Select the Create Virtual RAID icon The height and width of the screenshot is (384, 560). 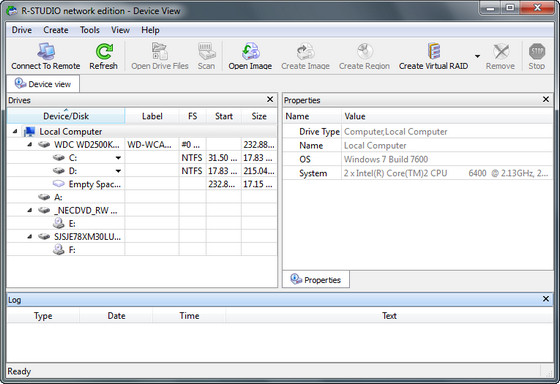[x=434, y=51]
